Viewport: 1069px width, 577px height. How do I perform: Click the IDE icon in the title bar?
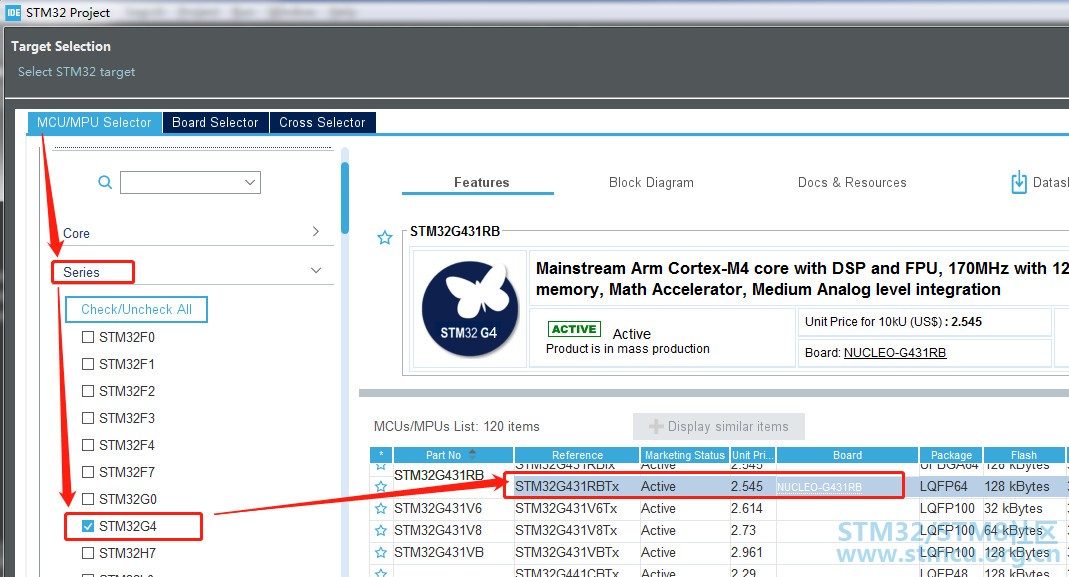[x=14, y=12]
